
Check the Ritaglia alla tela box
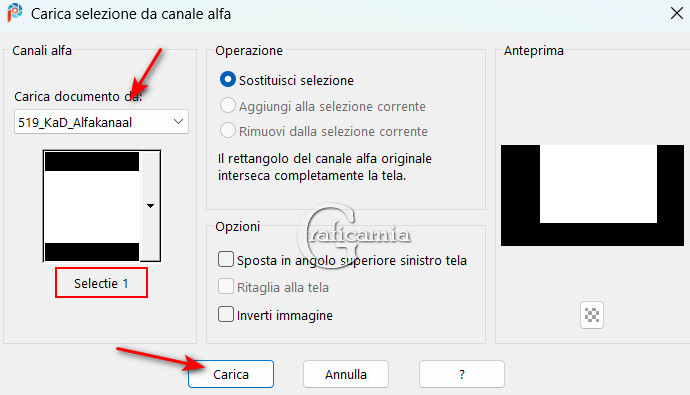[226, 286]
